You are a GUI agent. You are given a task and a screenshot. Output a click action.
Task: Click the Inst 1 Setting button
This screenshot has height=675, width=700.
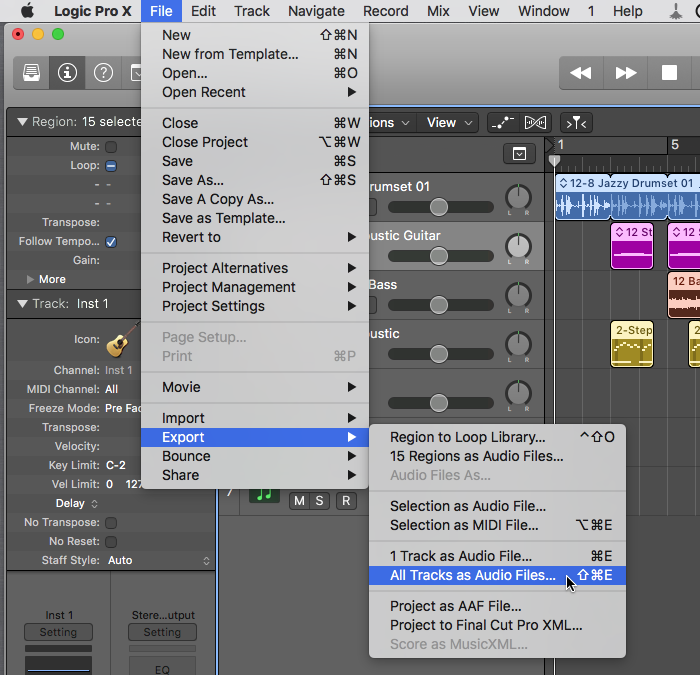58,632
